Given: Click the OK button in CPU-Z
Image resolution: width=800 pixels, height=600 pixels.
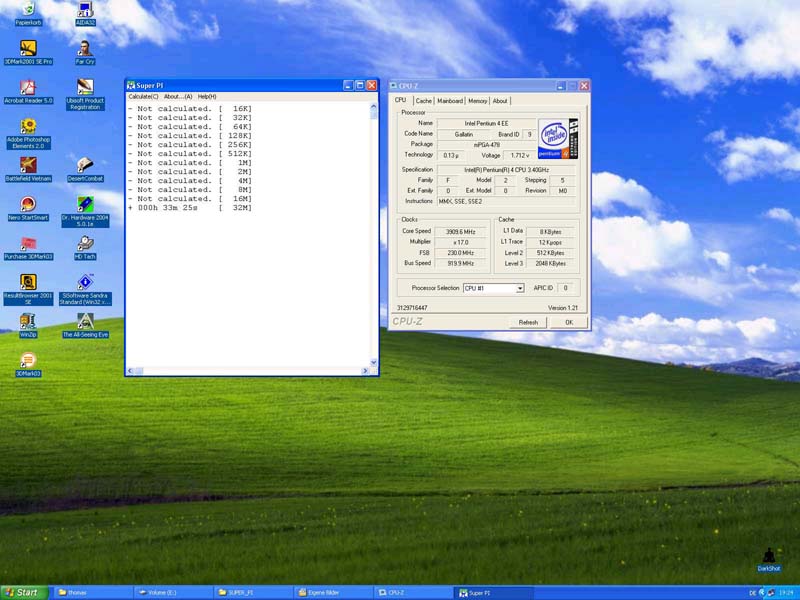Looking at the screenshot, I should click(569, 322).
